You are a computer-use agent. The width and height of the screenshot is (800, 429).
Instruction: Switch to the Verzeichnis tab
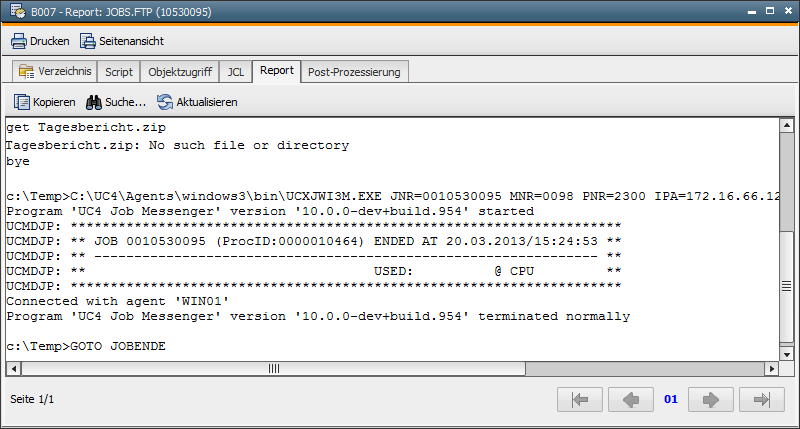pyautogui.click(x=55, y=71)
